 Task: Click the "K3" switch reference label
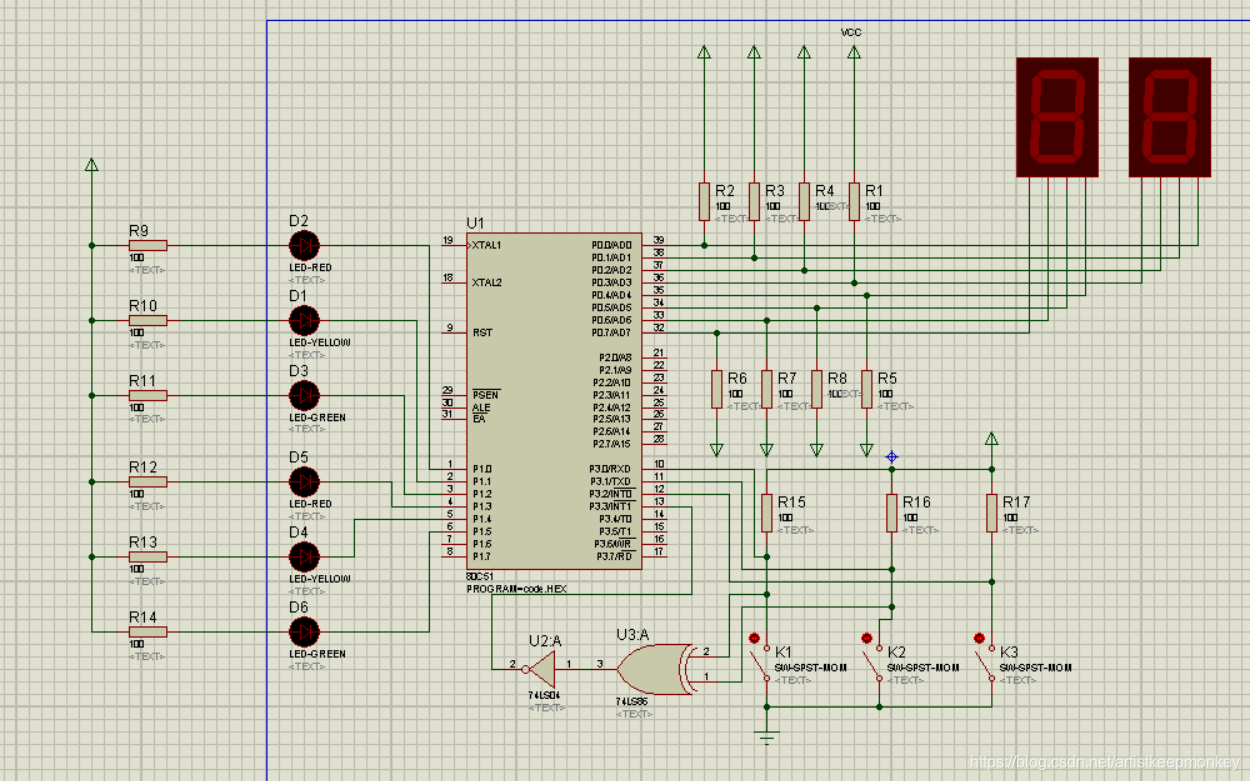tap(1009, 651)
